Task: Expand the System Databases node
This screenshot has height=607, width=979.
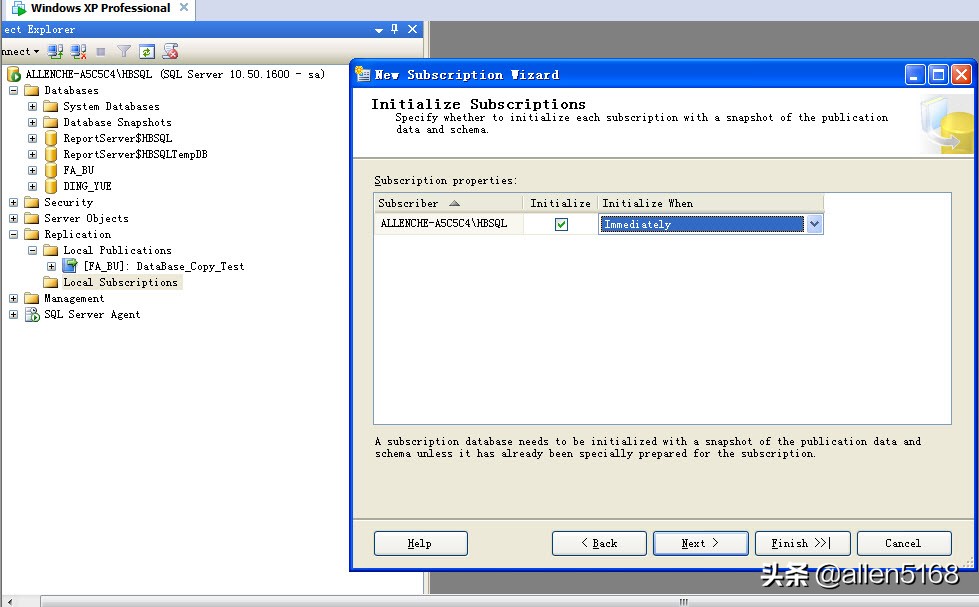Action: [31, 106]
